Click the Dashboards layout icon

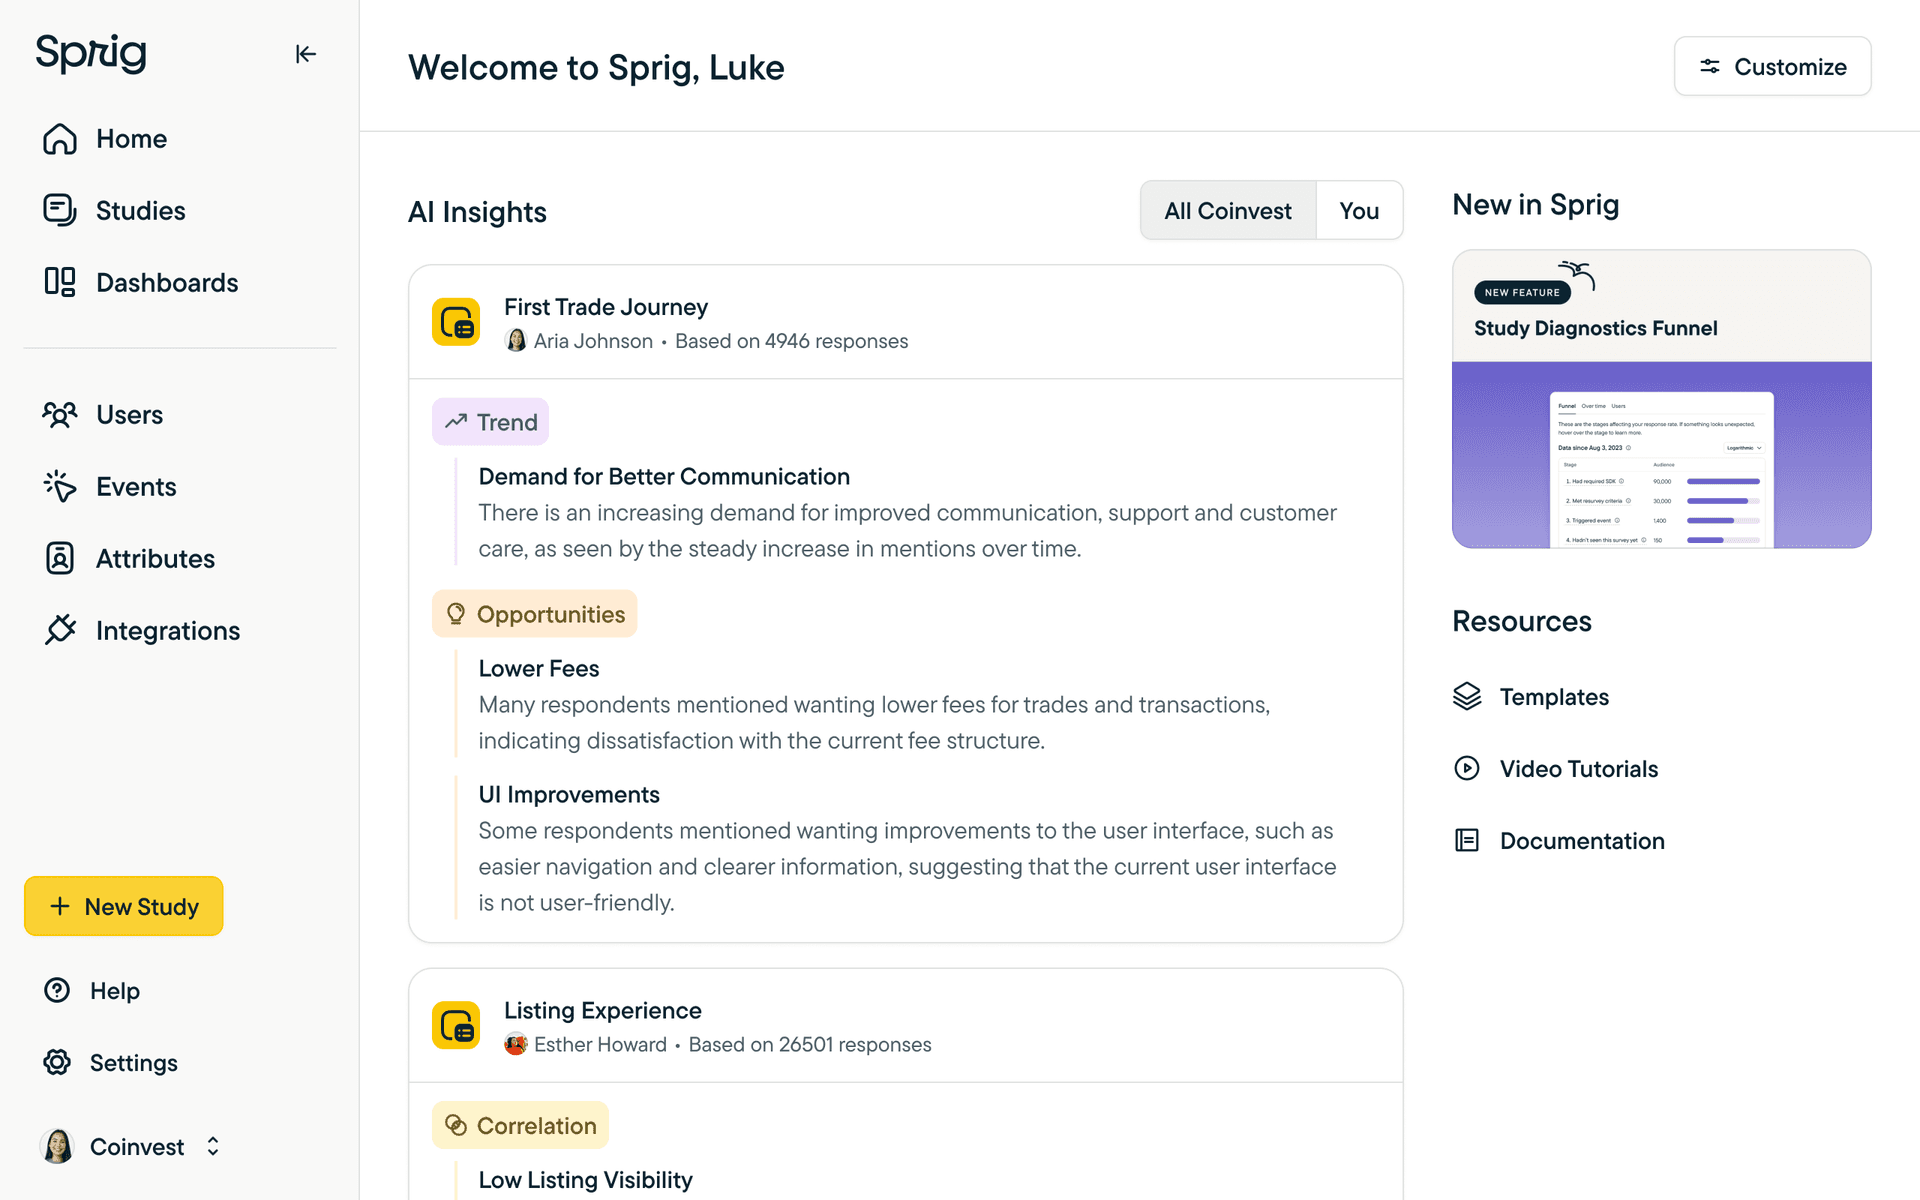[60, 282]
